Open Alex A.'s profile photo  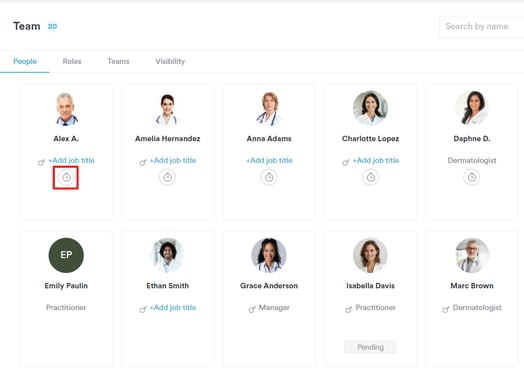click(66, 109)
